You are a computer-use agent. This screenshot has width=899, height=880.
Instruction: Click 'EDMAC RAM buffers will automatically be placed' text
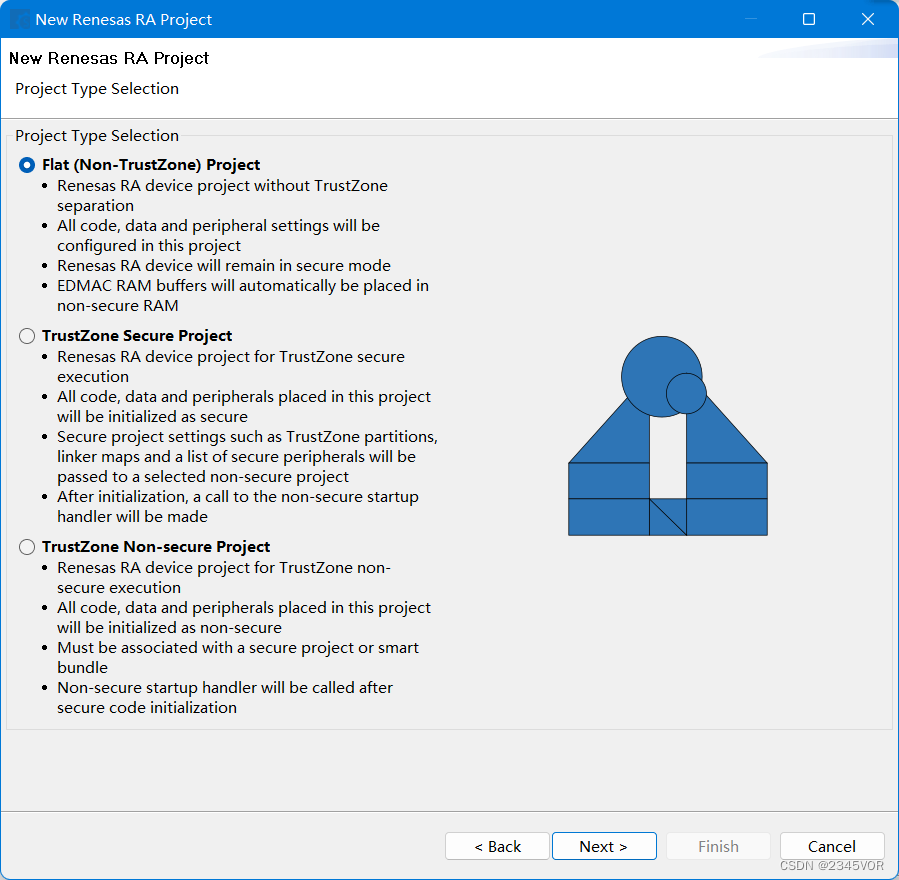pos(243,286)
